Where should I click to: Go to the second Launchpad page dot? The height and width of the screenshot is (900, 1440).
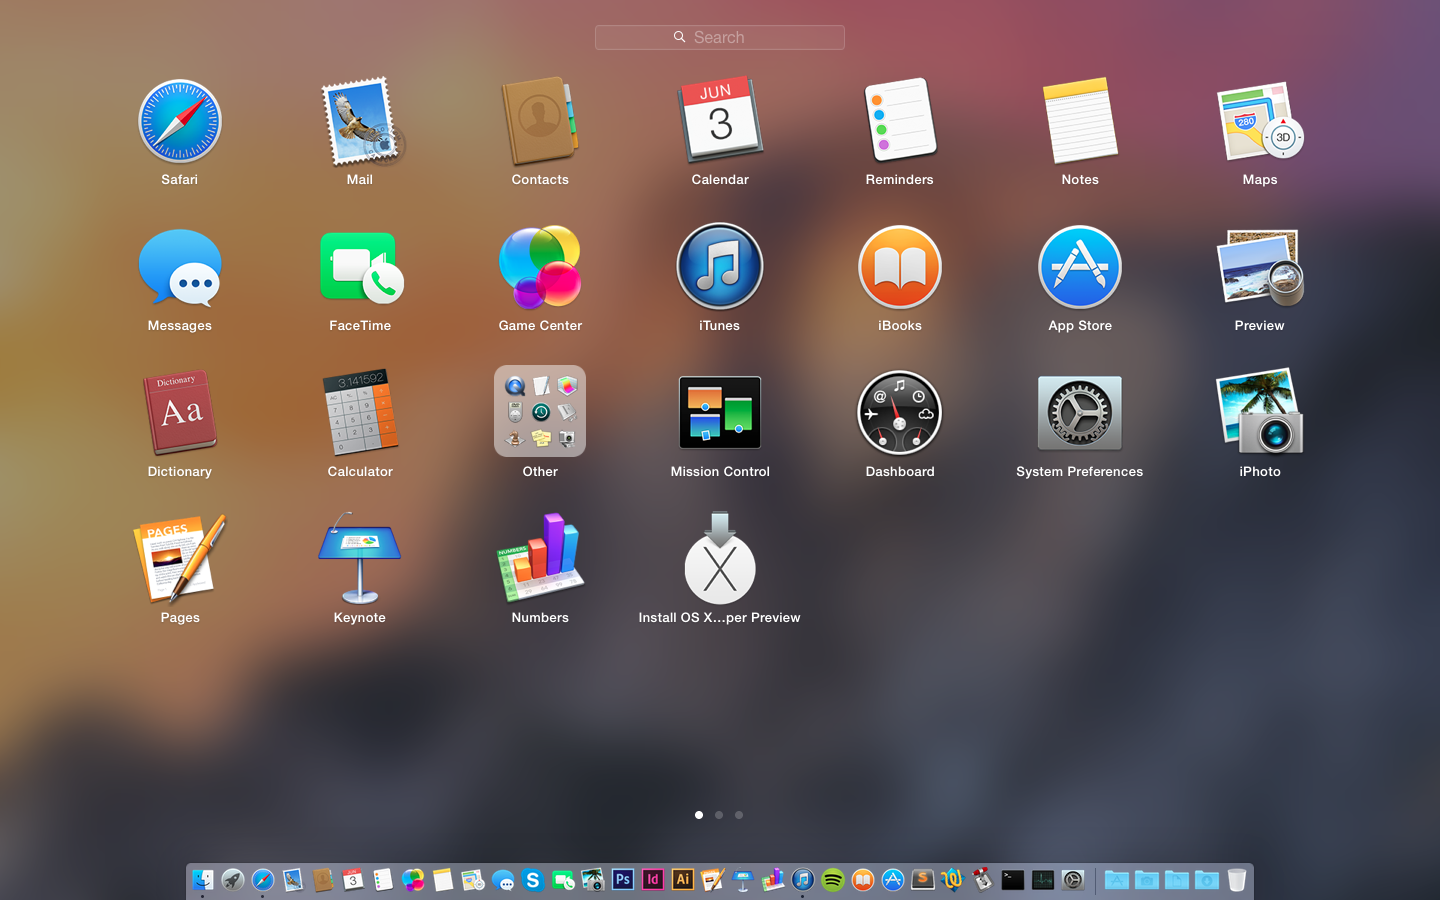click(719, 815)
